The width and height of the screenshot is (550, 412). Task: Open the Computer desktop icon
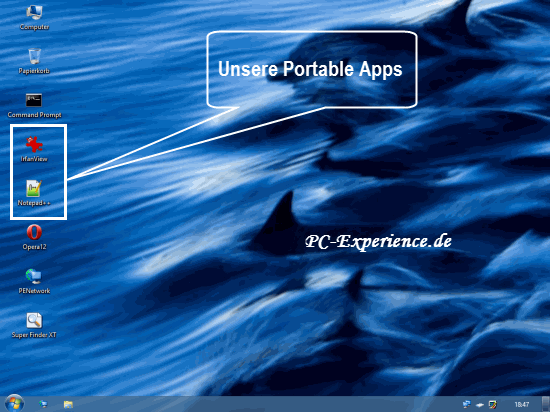coord(34,18)
